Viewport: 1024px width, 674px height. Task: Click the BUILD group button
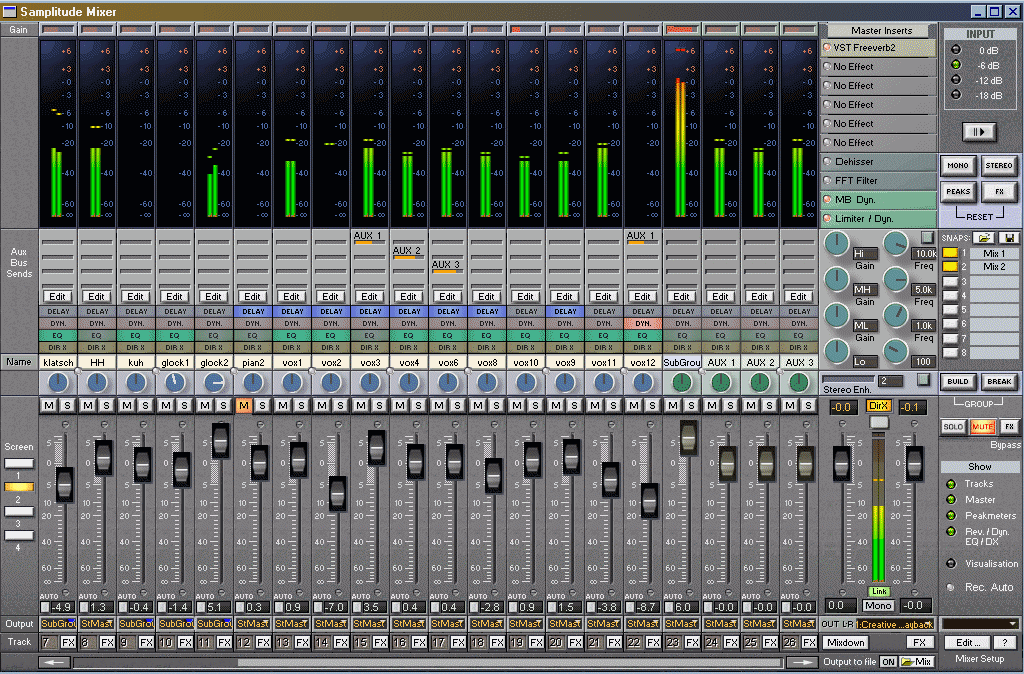[x=958, y=381]
